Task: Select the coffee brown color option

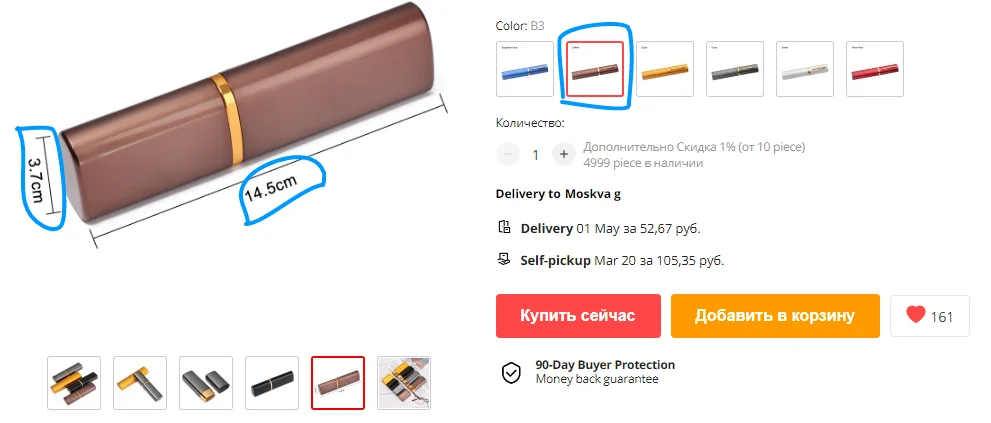Action: (595, 69)
